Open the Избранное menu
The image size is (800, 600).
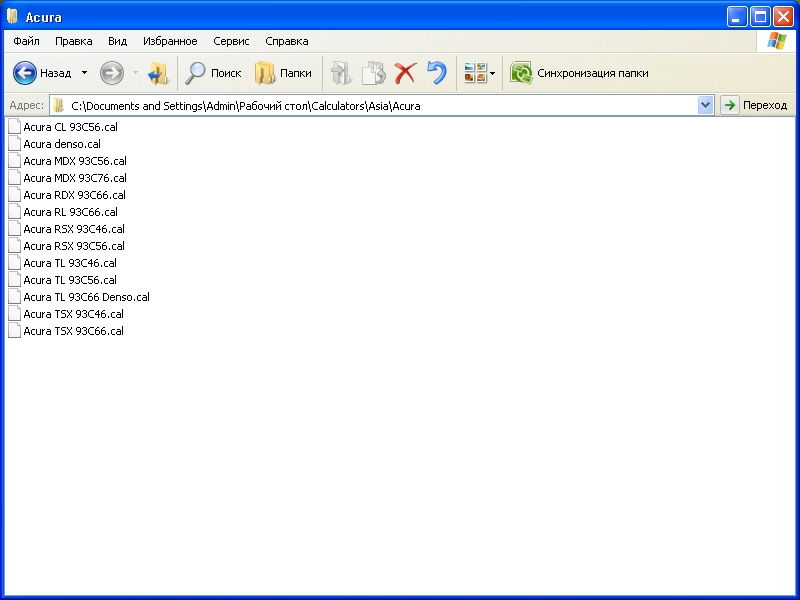pyautogui.click(x=170, y=41)
